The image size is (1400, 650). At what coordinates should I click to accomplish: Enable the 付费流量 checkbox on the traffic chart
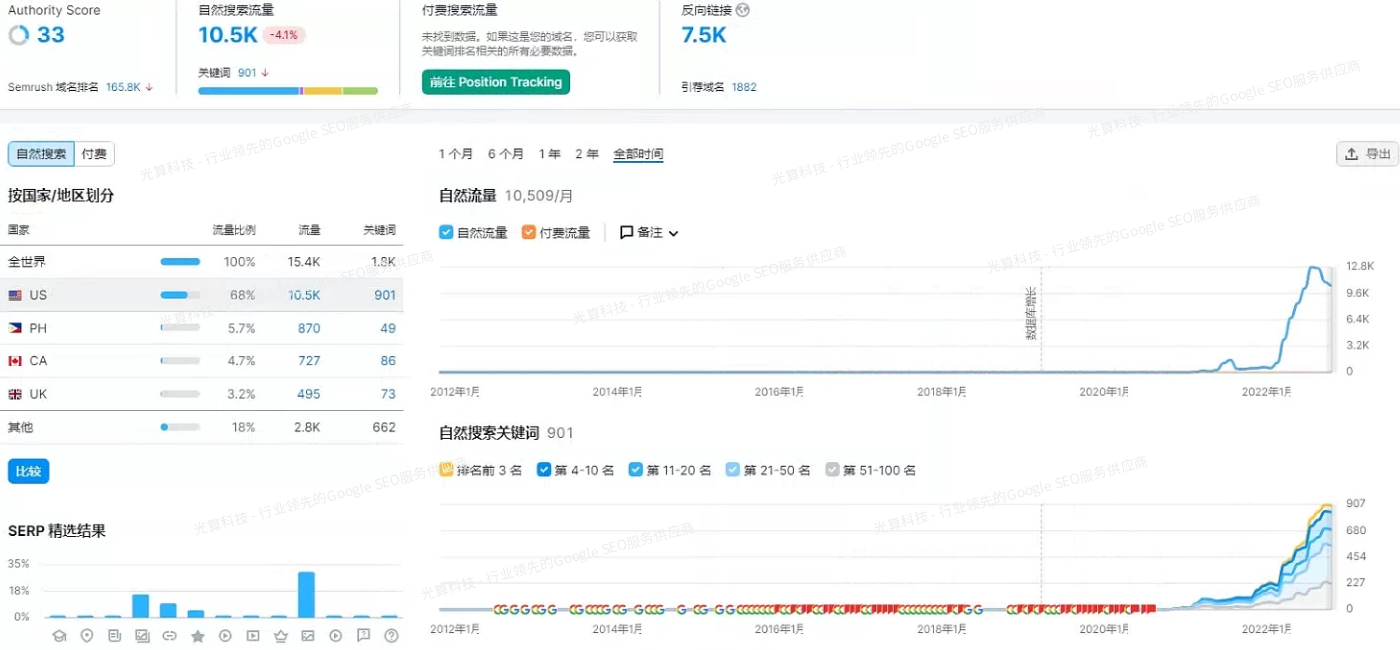[x=527, y=232]
